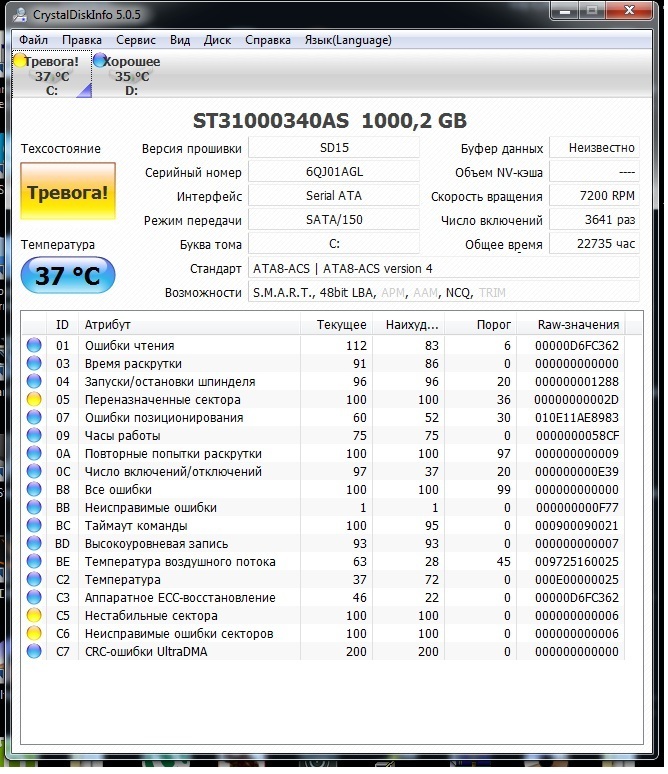668x774 pixels.
Task: Click the Атрибут column header
Action: [x=189, y=325]
